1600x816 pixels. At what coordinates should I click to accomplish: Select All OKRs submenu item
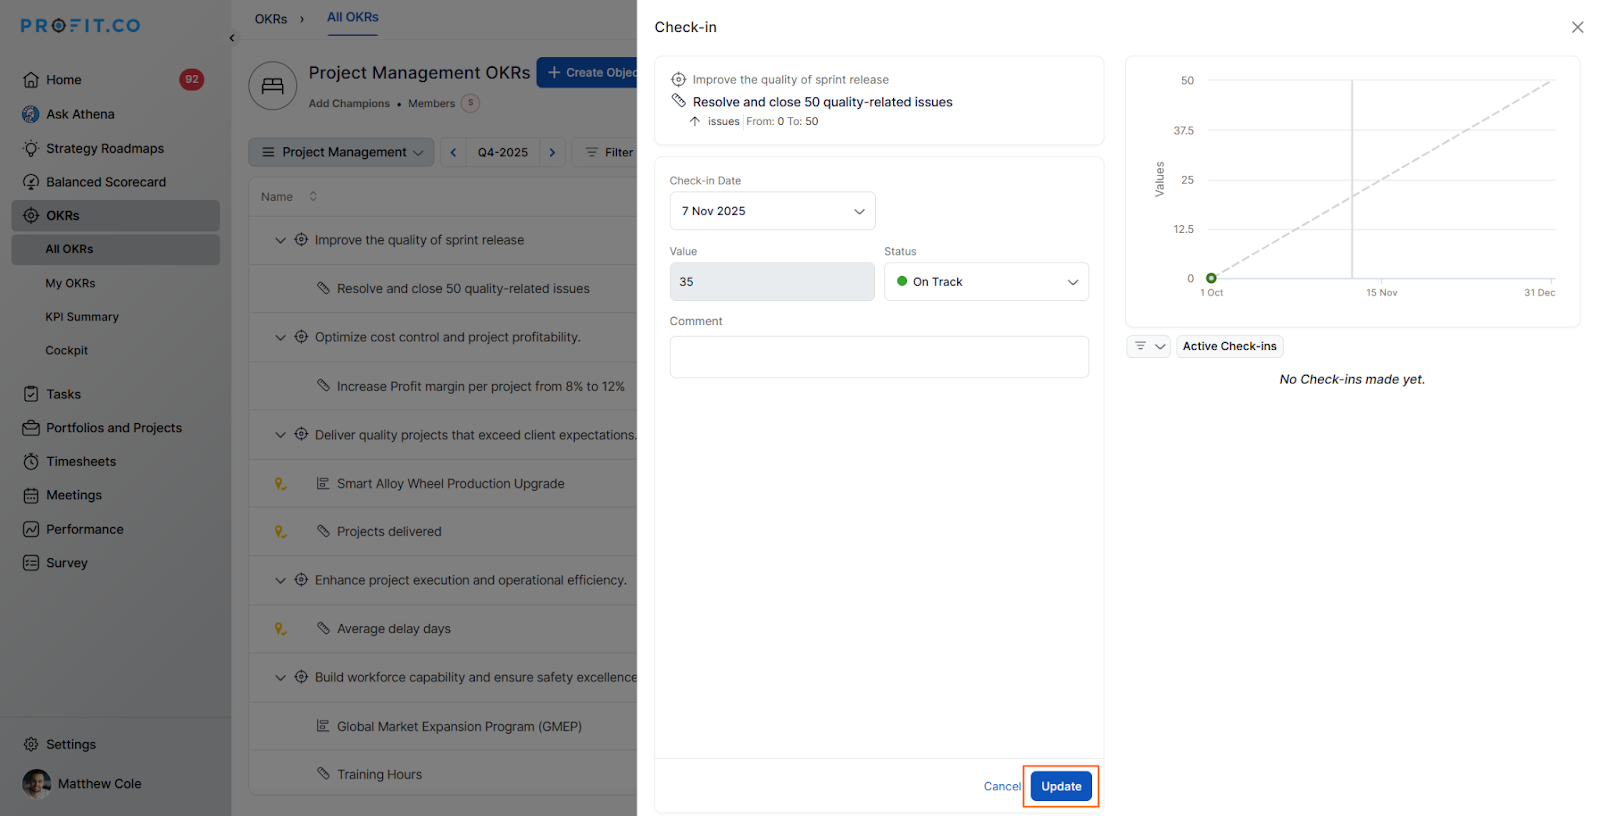(116, 249)
